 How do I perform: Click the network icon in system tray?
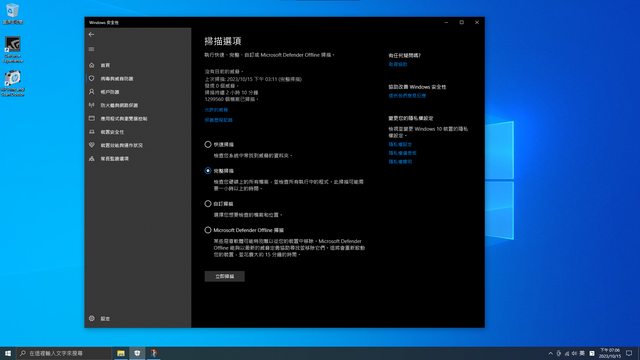[567, 353]
